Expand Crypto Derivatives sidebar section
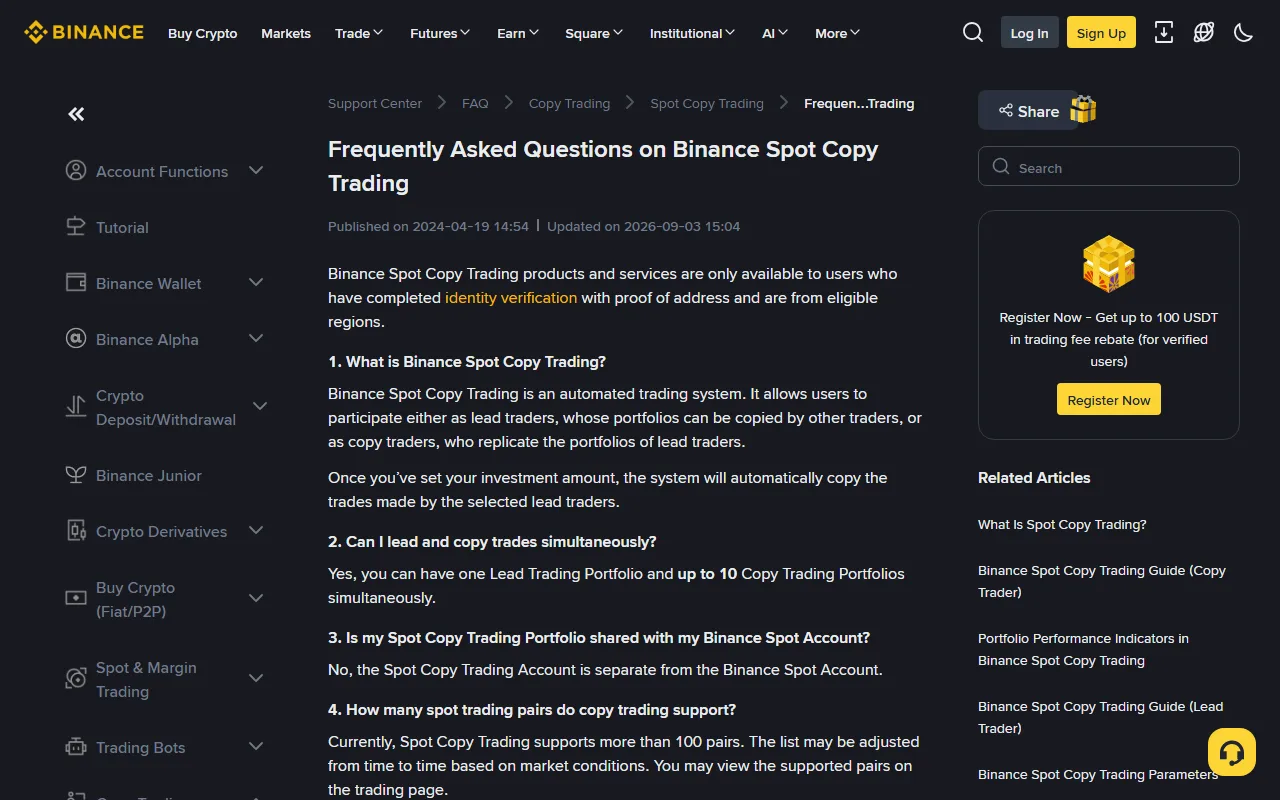1280x800 pixels. click(x=256, y=530)
